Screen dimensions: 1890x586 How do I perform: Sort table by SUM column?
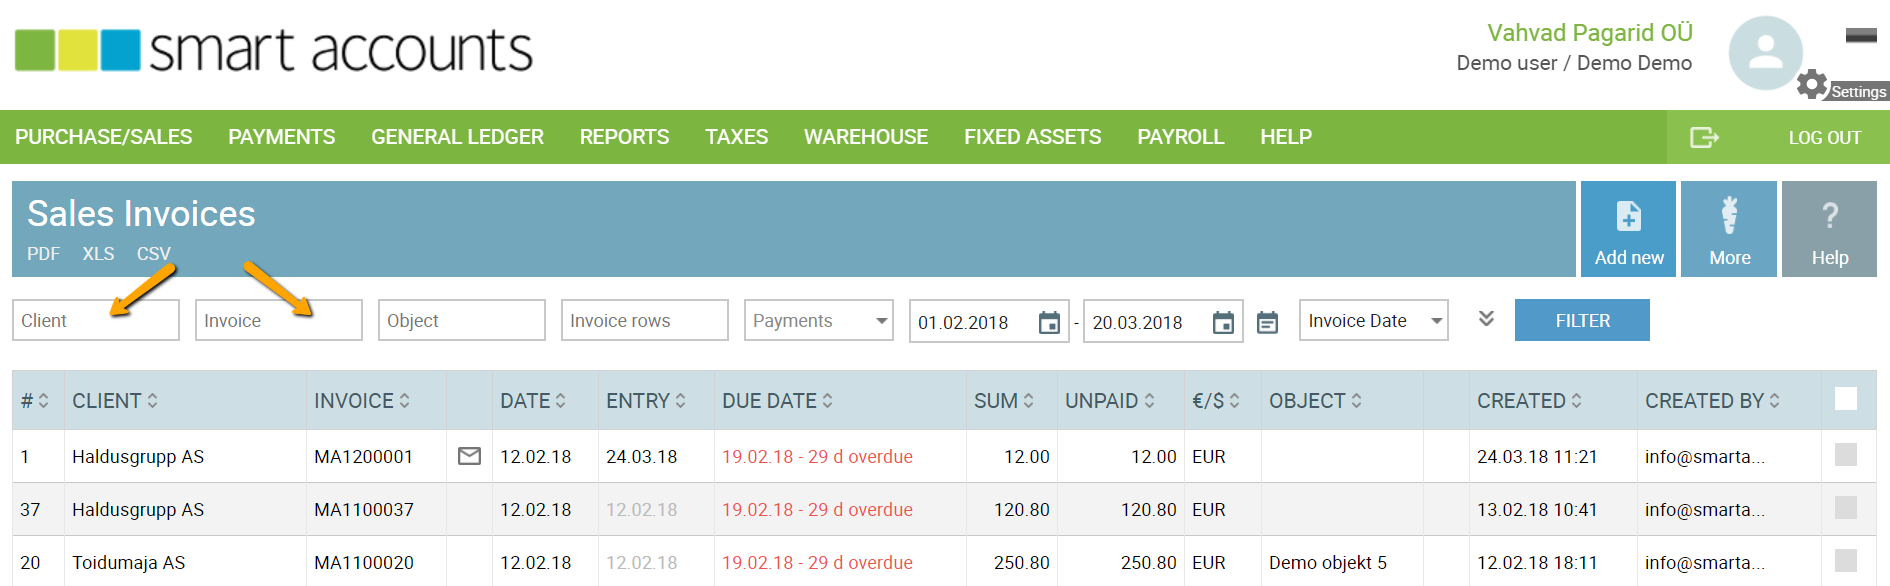click(x=1004, y=401)
